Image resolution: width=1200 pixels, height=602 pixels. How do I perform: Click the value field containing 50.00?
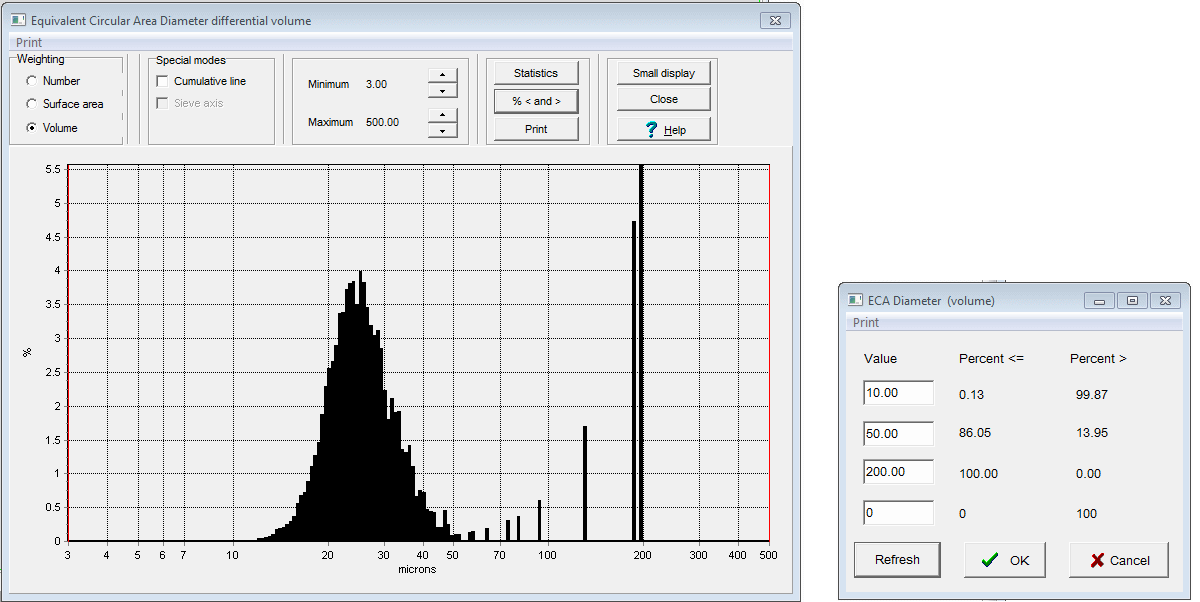[x=898, y=434]
